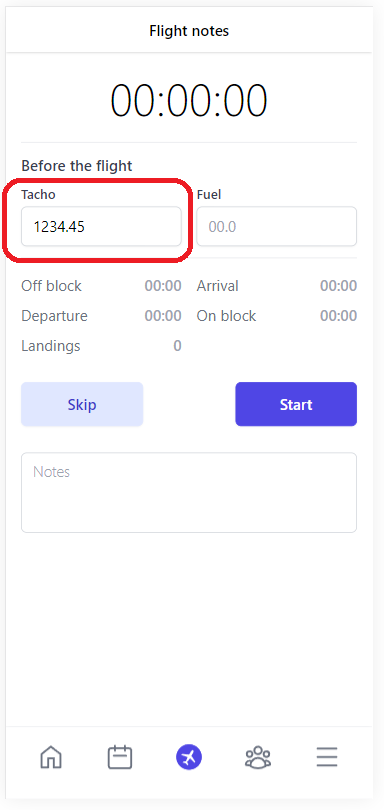Click the Flight notes header title
This screenshot has height=810, width=385.
(x=189, y=31)
